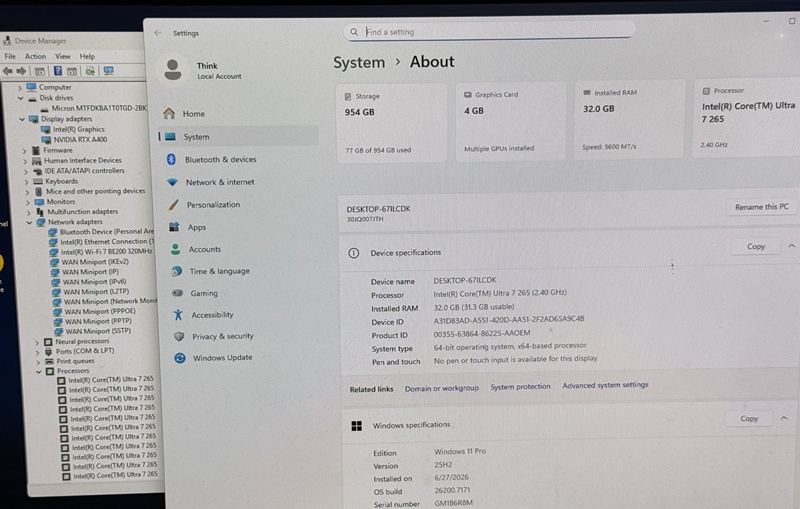Click the Device ID value text
The width and height of the screenshot is (800, 509).
[x=509, y=319]
